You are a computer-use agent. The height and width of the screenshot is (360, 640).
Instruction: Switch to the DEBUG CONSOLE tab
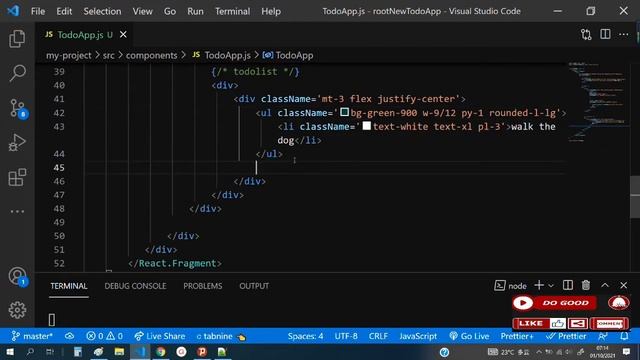tap(135, 286)
